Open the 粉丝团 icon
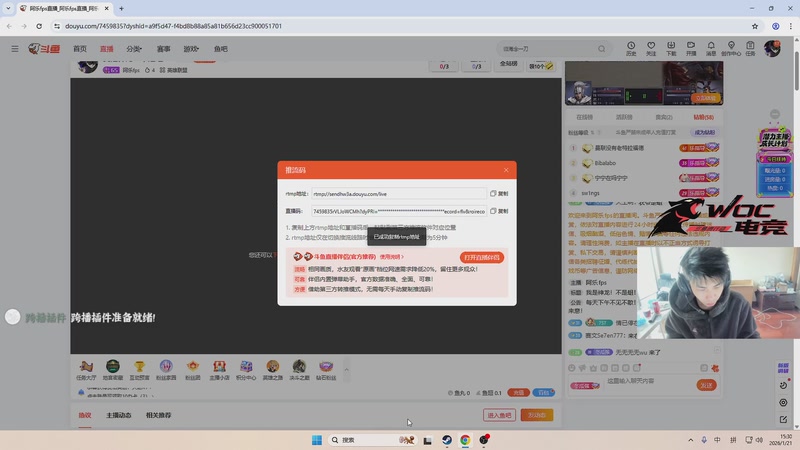The width and height of the screenshot is (800, 450). pyautogui.click(x=192, y=370)
